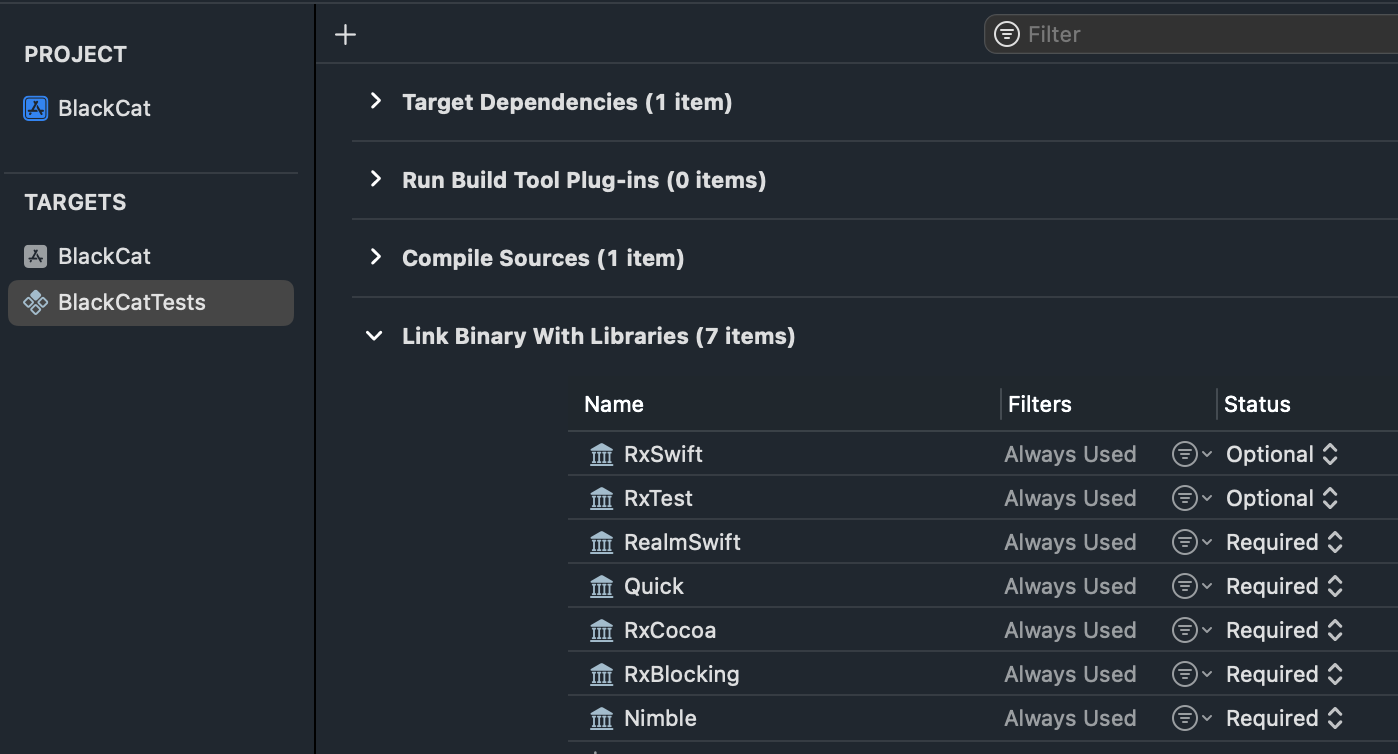Open platform filter menu for Nimble
Image resolution: width=1398 pixels, height=754 pixels.
point(1192,719)
